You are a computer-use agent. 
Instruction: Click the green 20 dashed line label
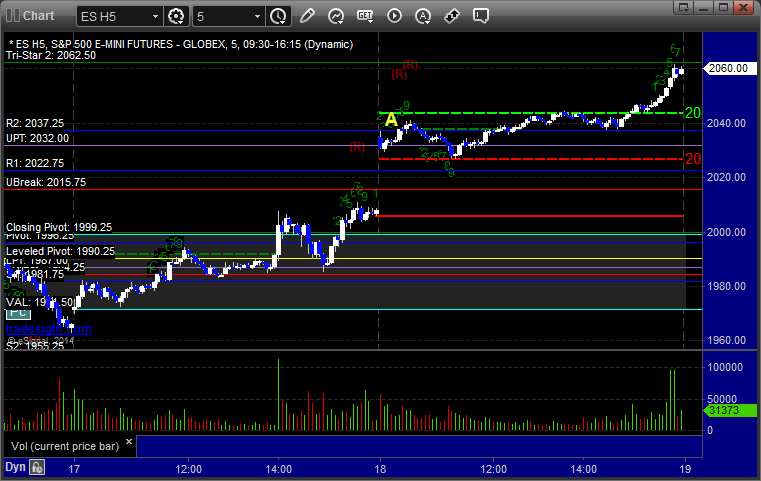click(x=693, y=113)
